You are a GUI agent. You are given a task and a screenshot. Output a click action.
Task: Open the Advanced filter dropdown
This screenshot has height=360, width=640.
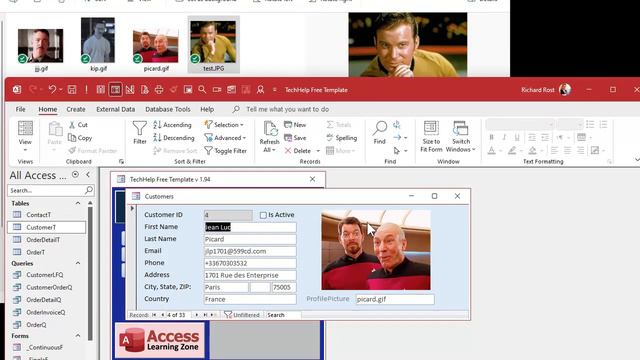(x=225, y=138)
